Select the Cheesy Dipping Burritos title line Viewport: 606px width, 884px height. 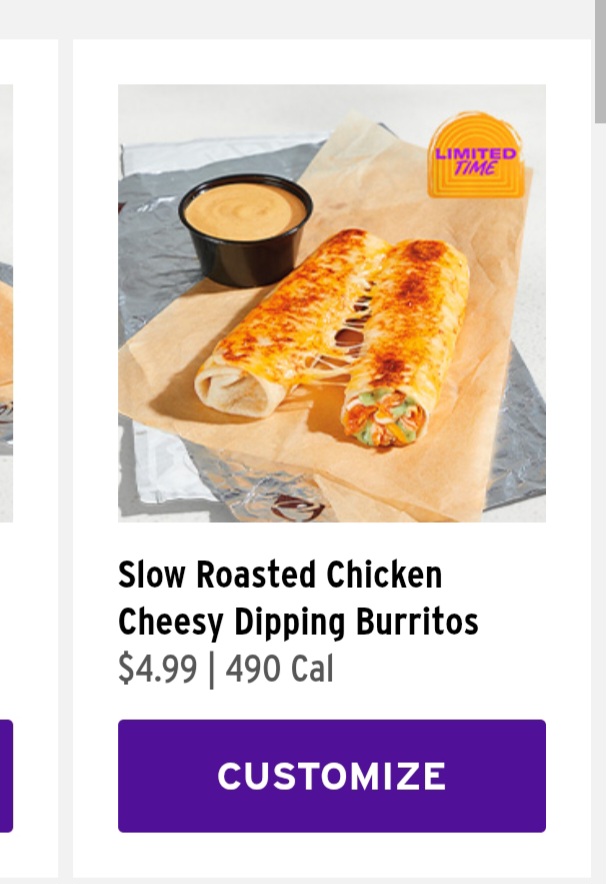point(298,622)
